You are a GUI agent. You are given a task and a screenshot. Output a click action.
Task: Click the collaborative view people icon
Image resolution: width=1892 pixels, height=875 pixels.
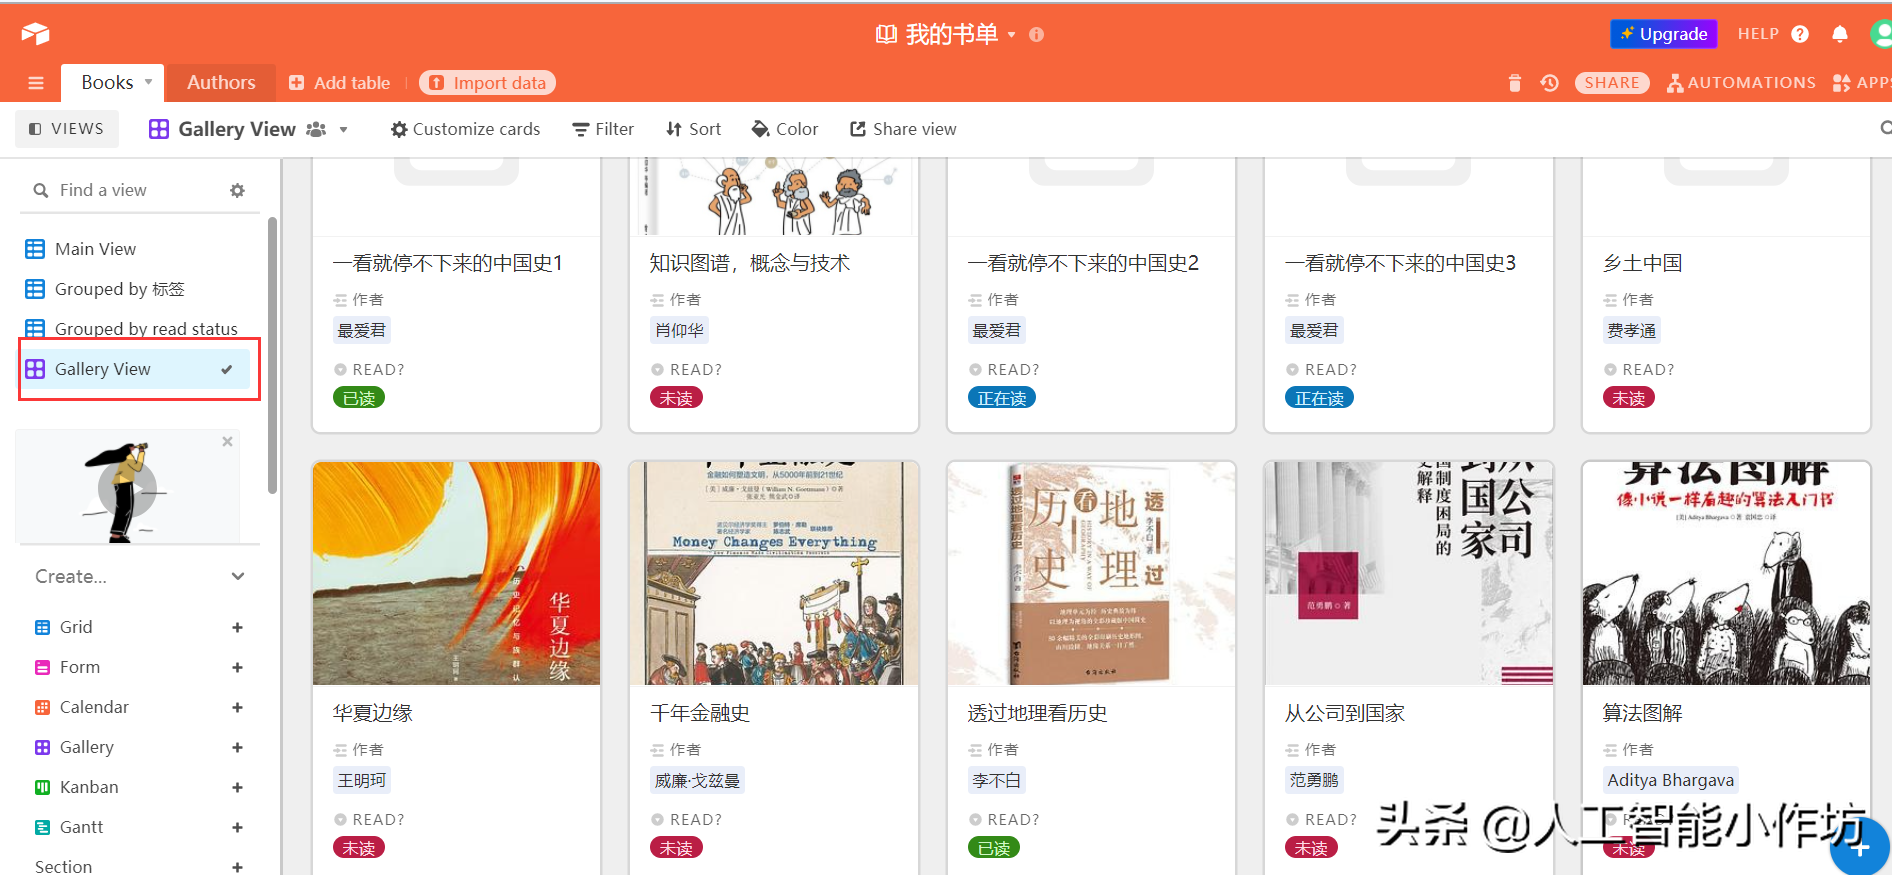[x=316, y=129]
